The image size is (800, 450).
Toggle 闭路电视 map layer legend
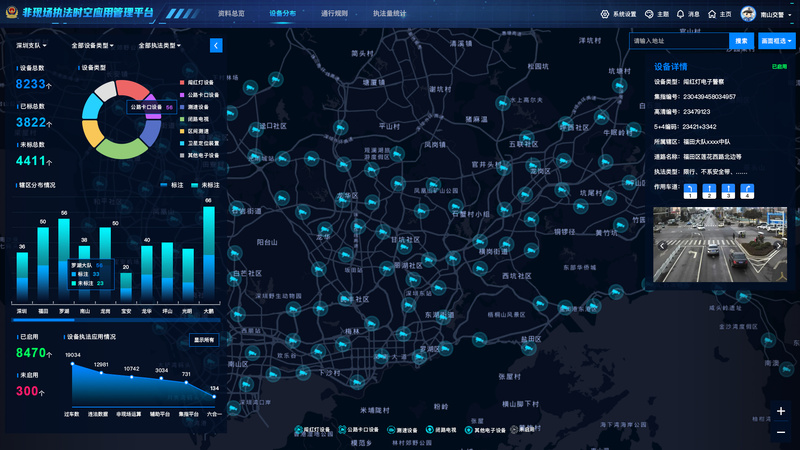click(x=441, y=430)
